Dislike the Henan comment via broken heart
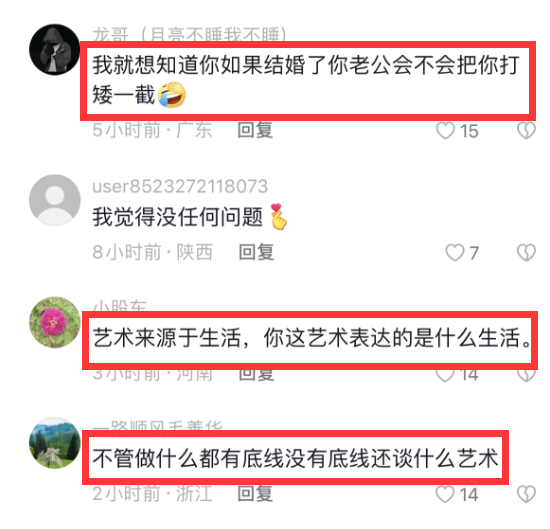Viewport: 550px width, 529px height. (526, 375)
